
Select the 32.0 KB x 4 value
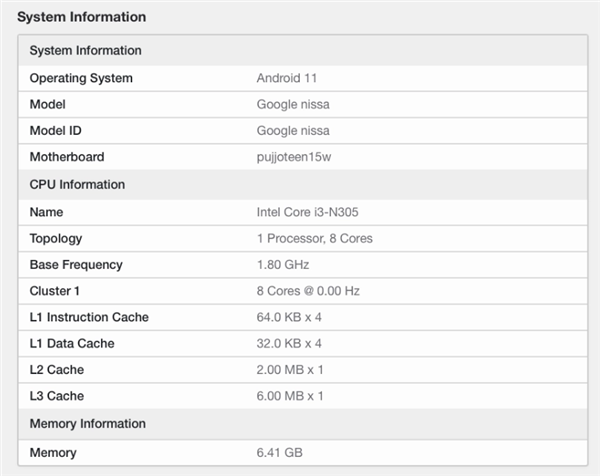pyautogui.click(x=289, y=344)
